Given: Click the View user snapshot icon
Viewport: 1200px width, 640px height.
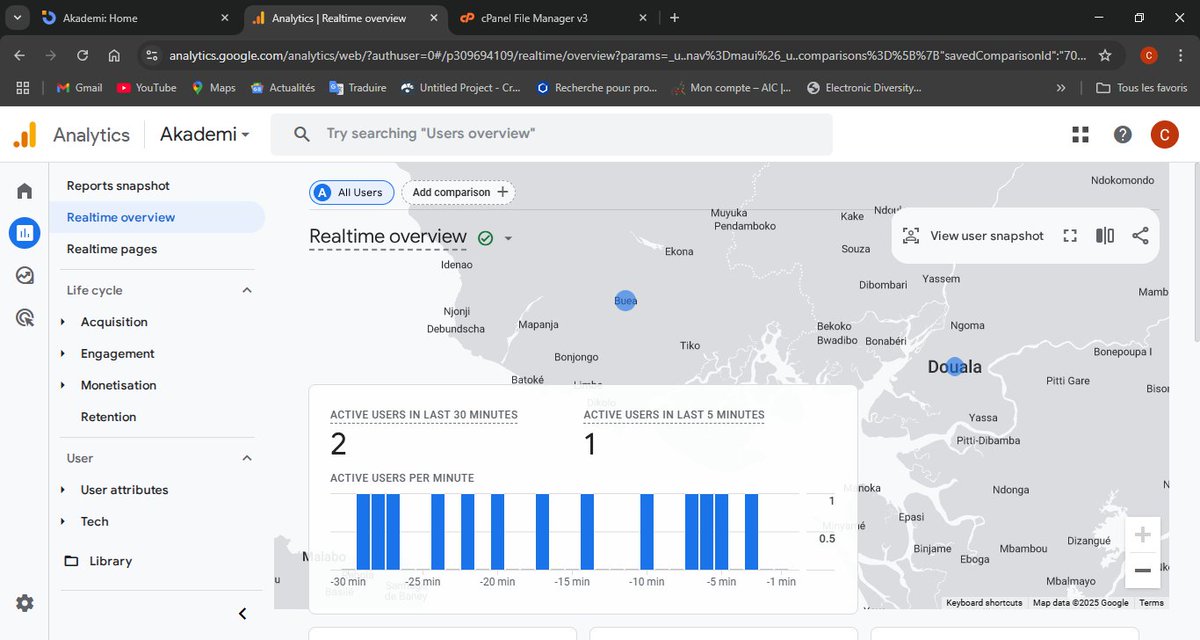Looking at the screenshot, I should point(910,236).
